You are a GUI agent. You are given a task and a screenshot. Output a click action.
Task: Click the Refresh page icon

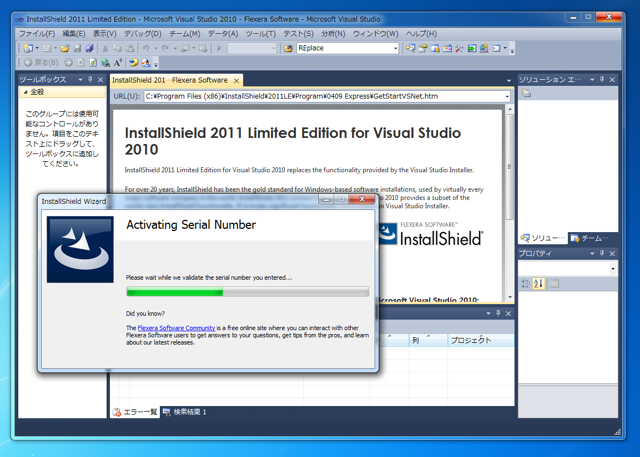tap(93, 62)
